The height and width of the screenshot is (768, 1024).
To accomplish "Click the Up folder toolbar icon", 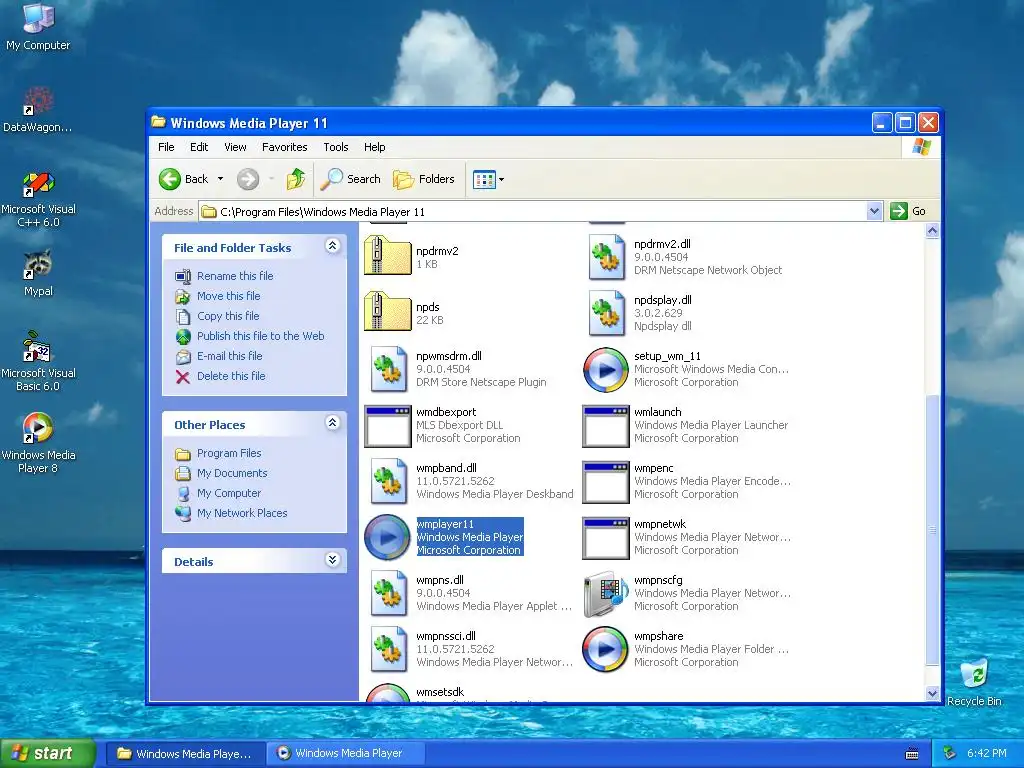I will tap(296, 179).
